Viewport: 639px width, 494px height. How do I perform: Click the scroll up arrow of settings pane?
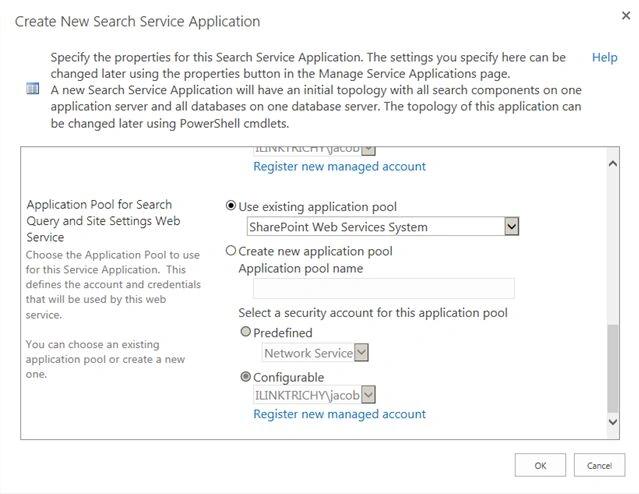(x=613, y=164)
